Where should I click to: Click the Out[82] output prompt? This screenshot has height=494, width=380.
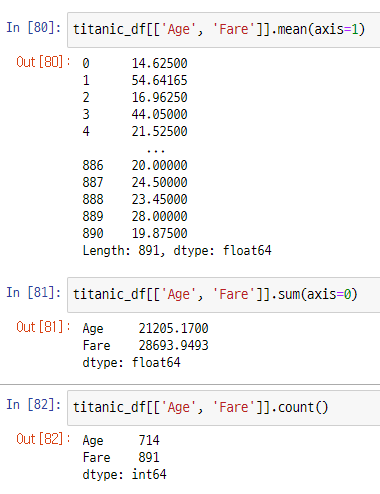[43, 439]
